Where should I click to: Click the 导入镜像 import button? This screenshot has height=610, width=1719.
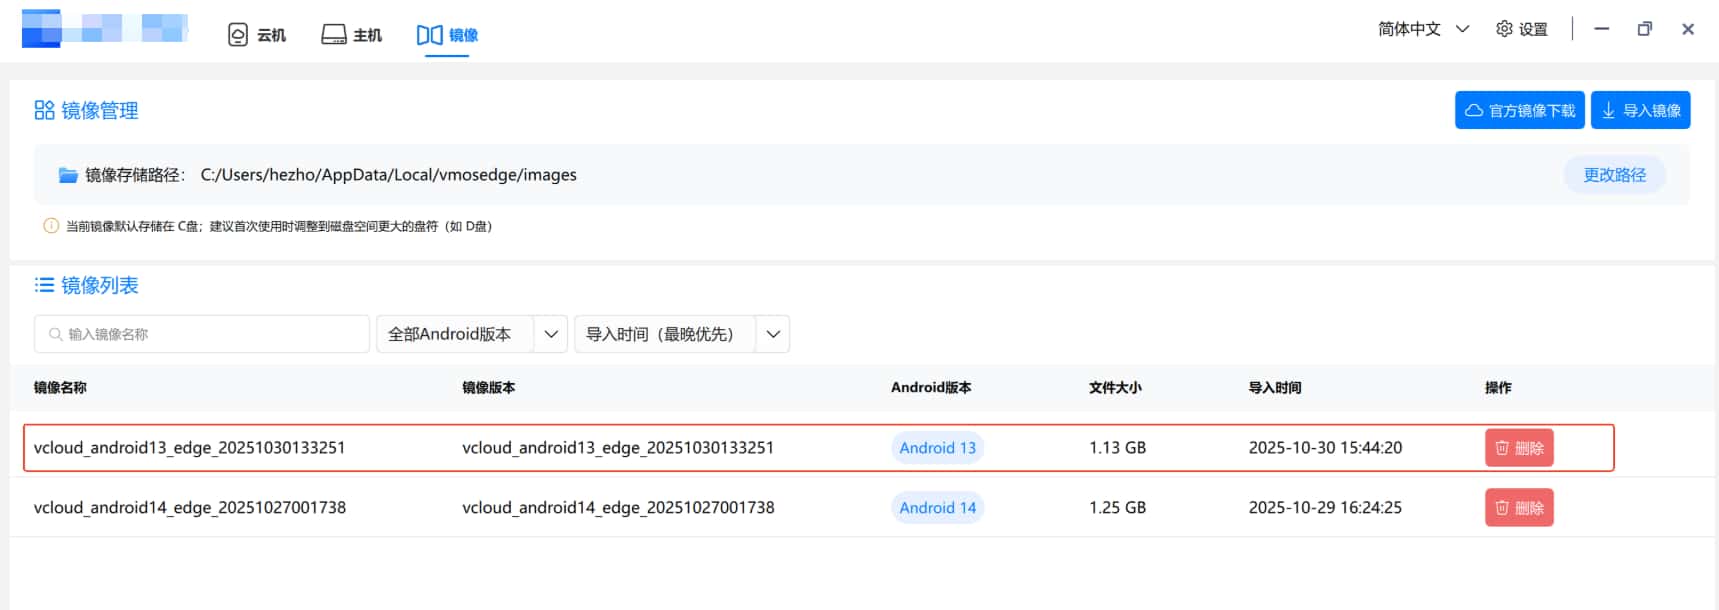point(1640,110)
